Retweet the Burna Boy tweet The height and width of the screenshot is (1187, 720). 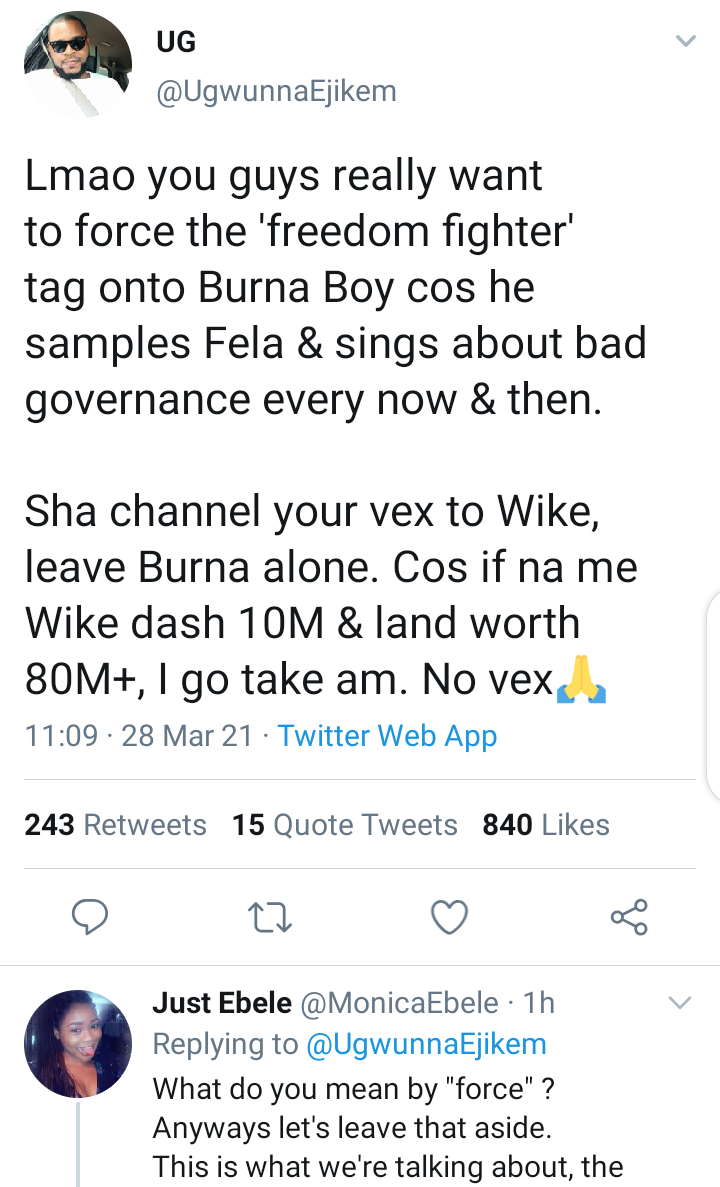pos(271,916)
